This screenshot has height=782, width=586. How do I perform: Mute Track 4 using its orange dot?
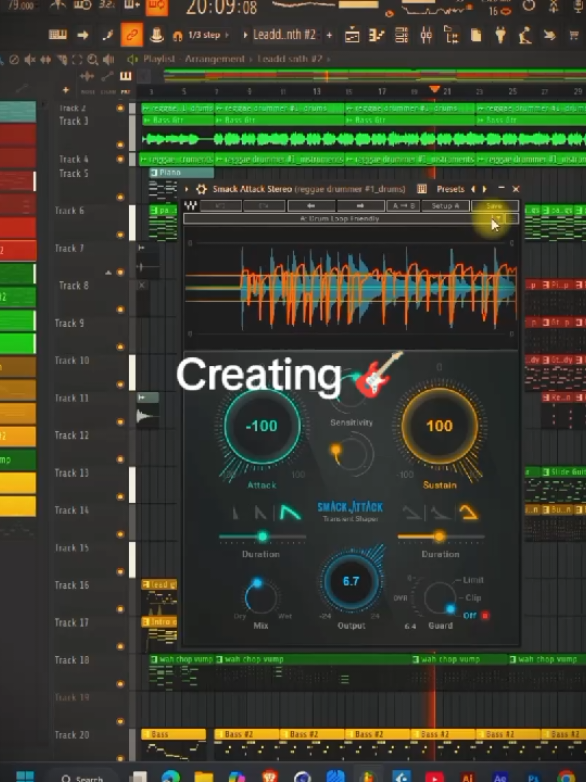(120, 159)
